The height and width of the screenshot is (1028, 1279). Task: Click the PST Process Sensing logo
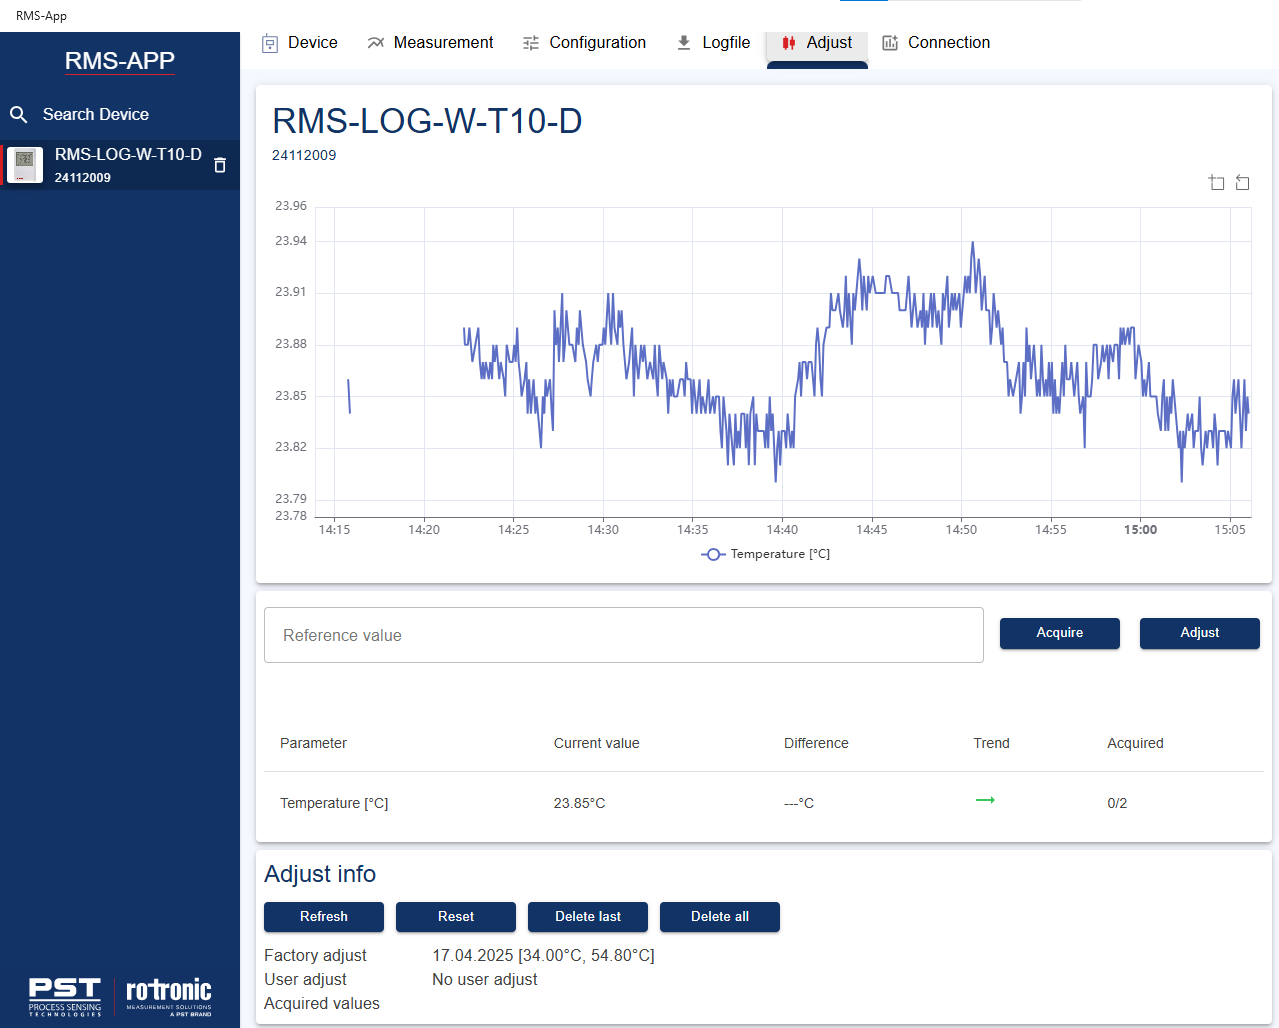(65, 997)
